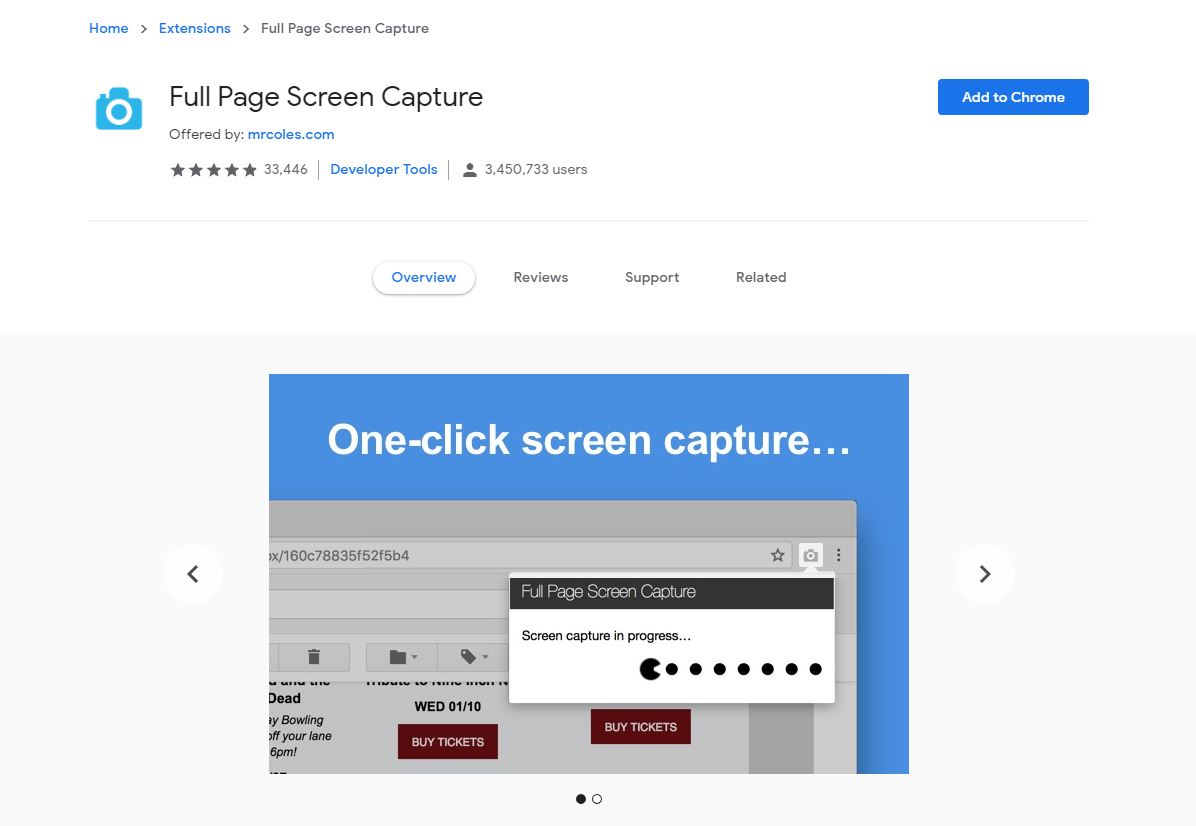The width and height of the screenshot is (1196, 826).
Task: Click the 33,446 ratings count
Action: click(x=285, y=169)
